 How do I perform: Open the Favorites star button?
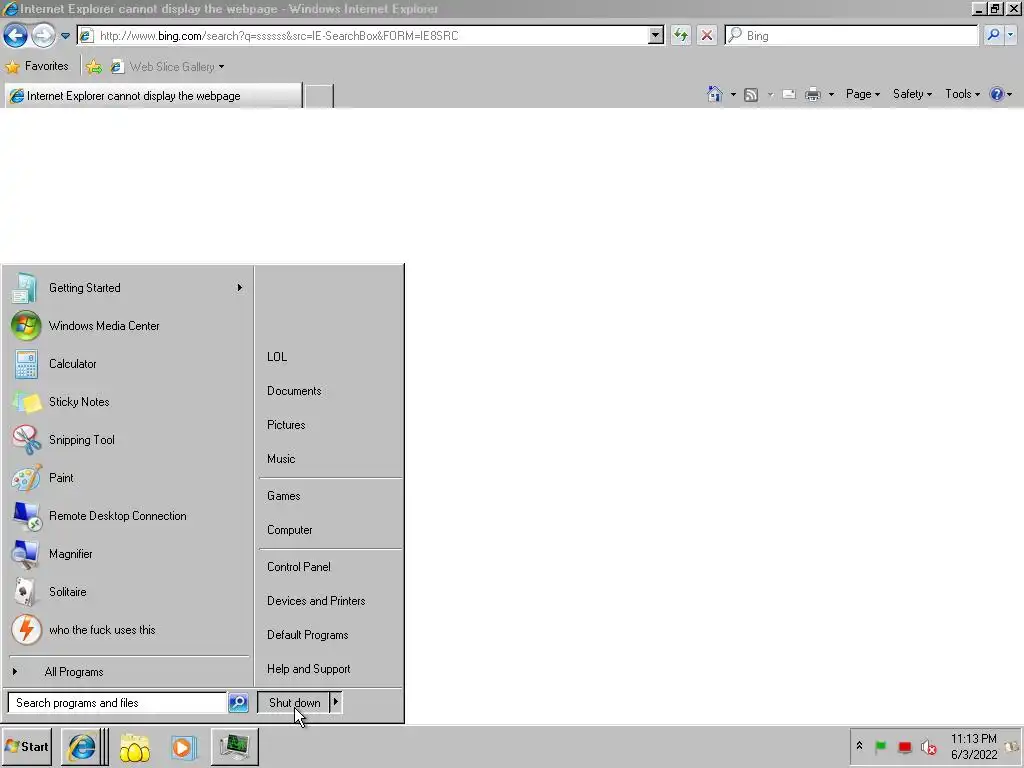click(x=37, y=66)
